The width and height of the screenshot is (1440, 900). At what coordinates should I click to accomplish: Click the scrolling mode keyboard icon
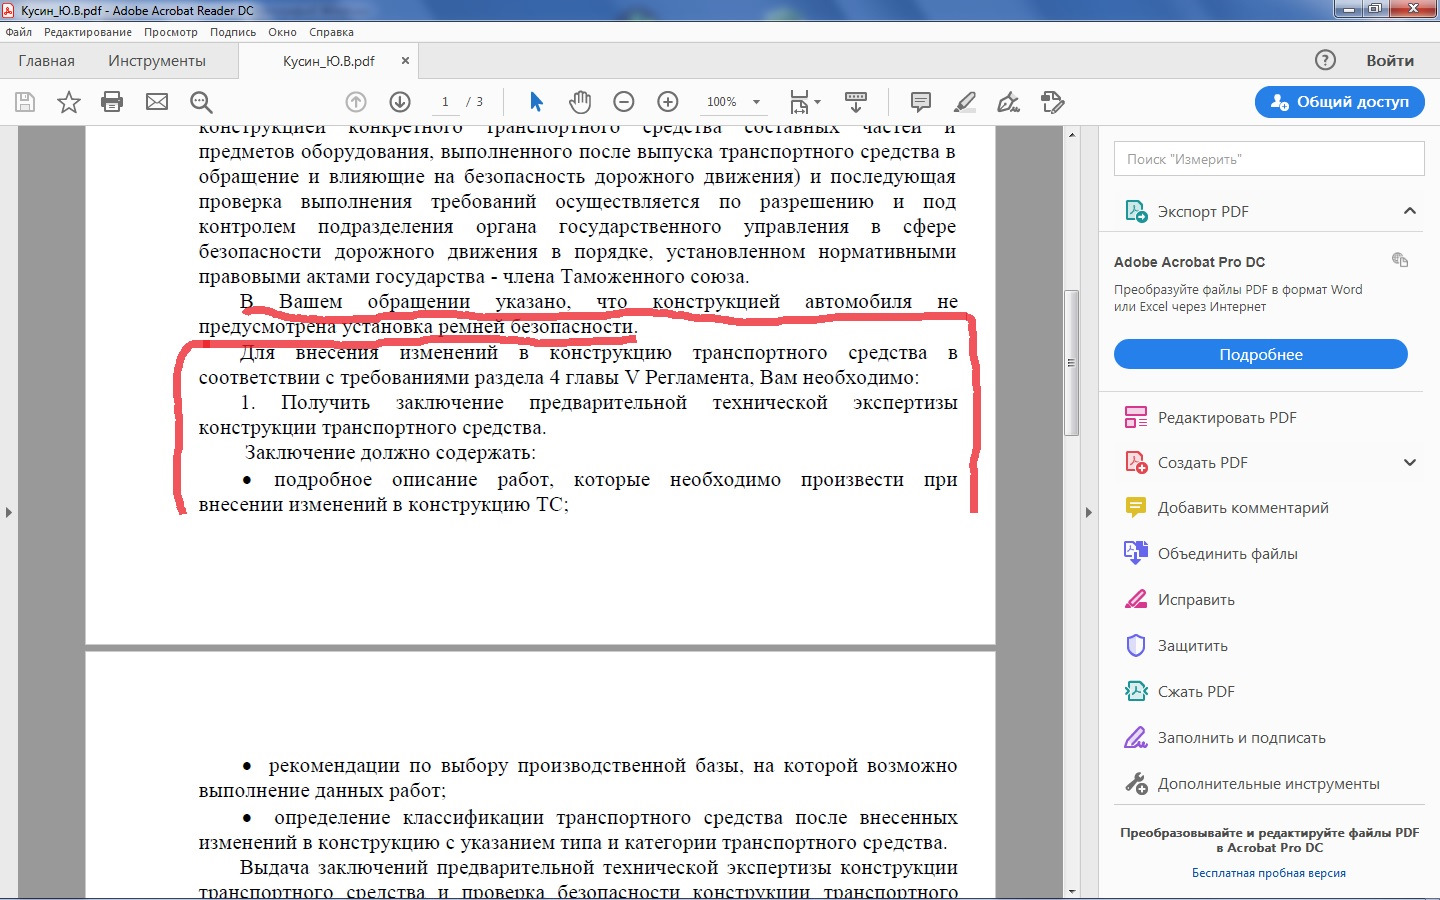click(x=856, y=102)
